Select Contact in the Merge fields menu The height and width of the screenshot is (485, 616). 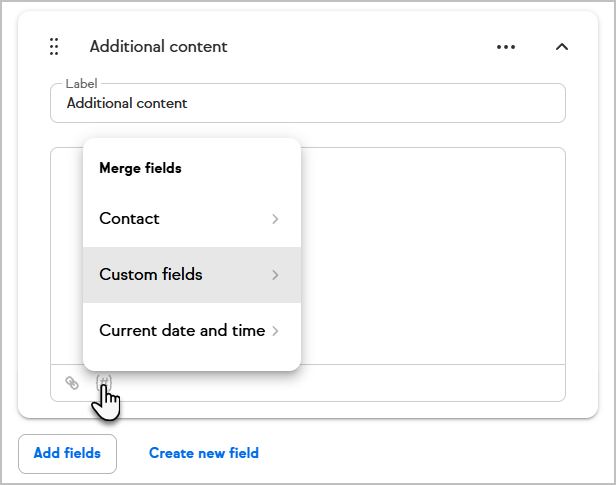coord(130,219)
